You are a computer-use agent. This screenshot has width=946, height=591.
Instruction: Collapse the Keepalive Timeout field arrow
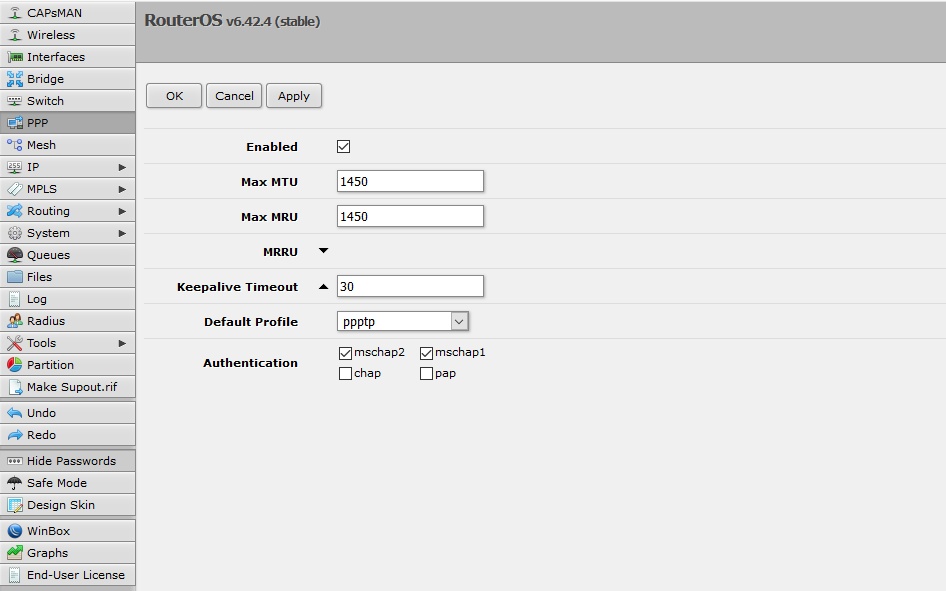323,287
